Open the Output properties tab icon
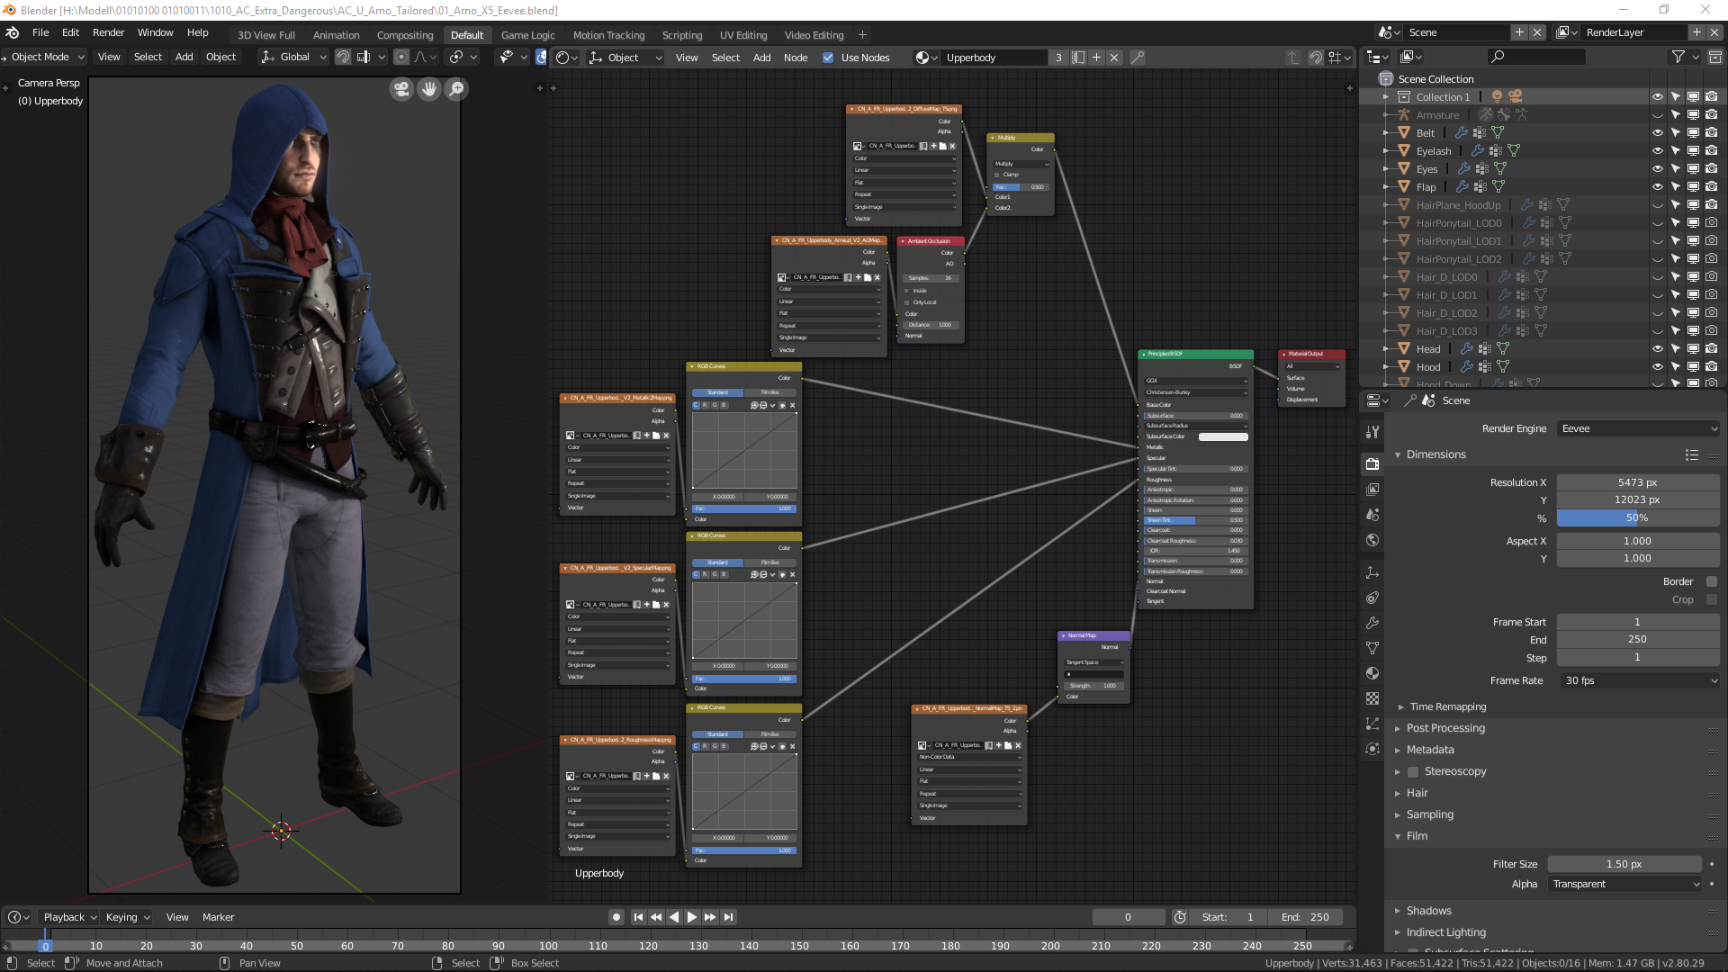Viewport: 1728px width, 972px height. coord(1372,489)
